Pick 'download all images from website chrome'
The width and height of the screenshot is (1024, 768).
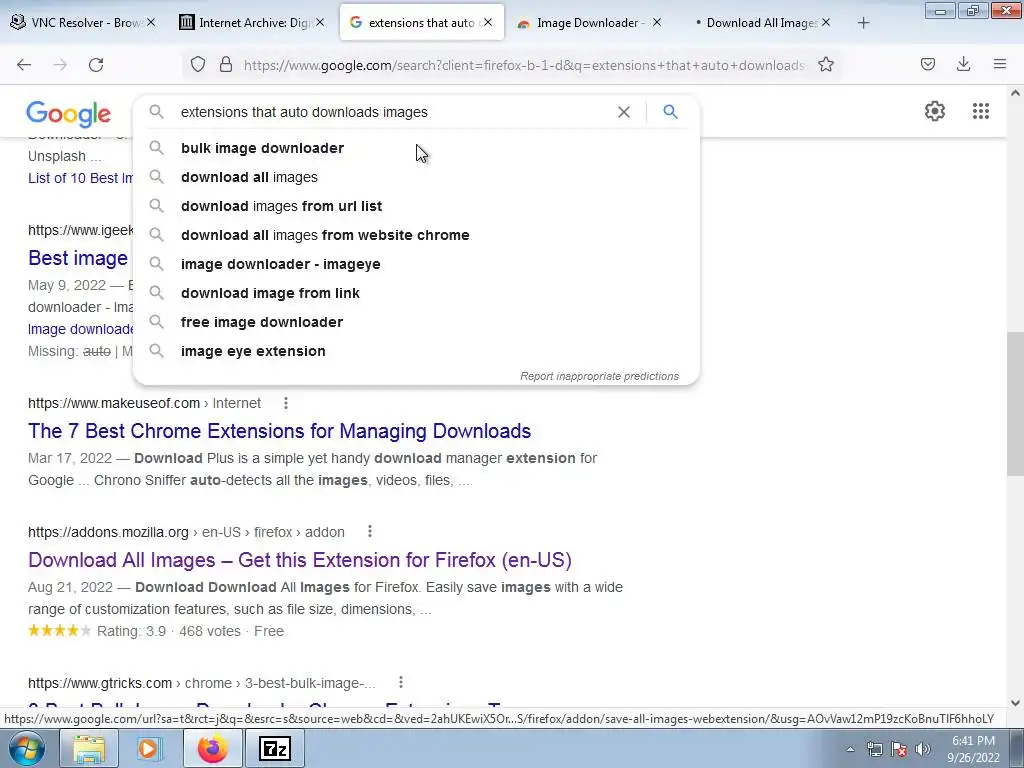tap(416, 235)
